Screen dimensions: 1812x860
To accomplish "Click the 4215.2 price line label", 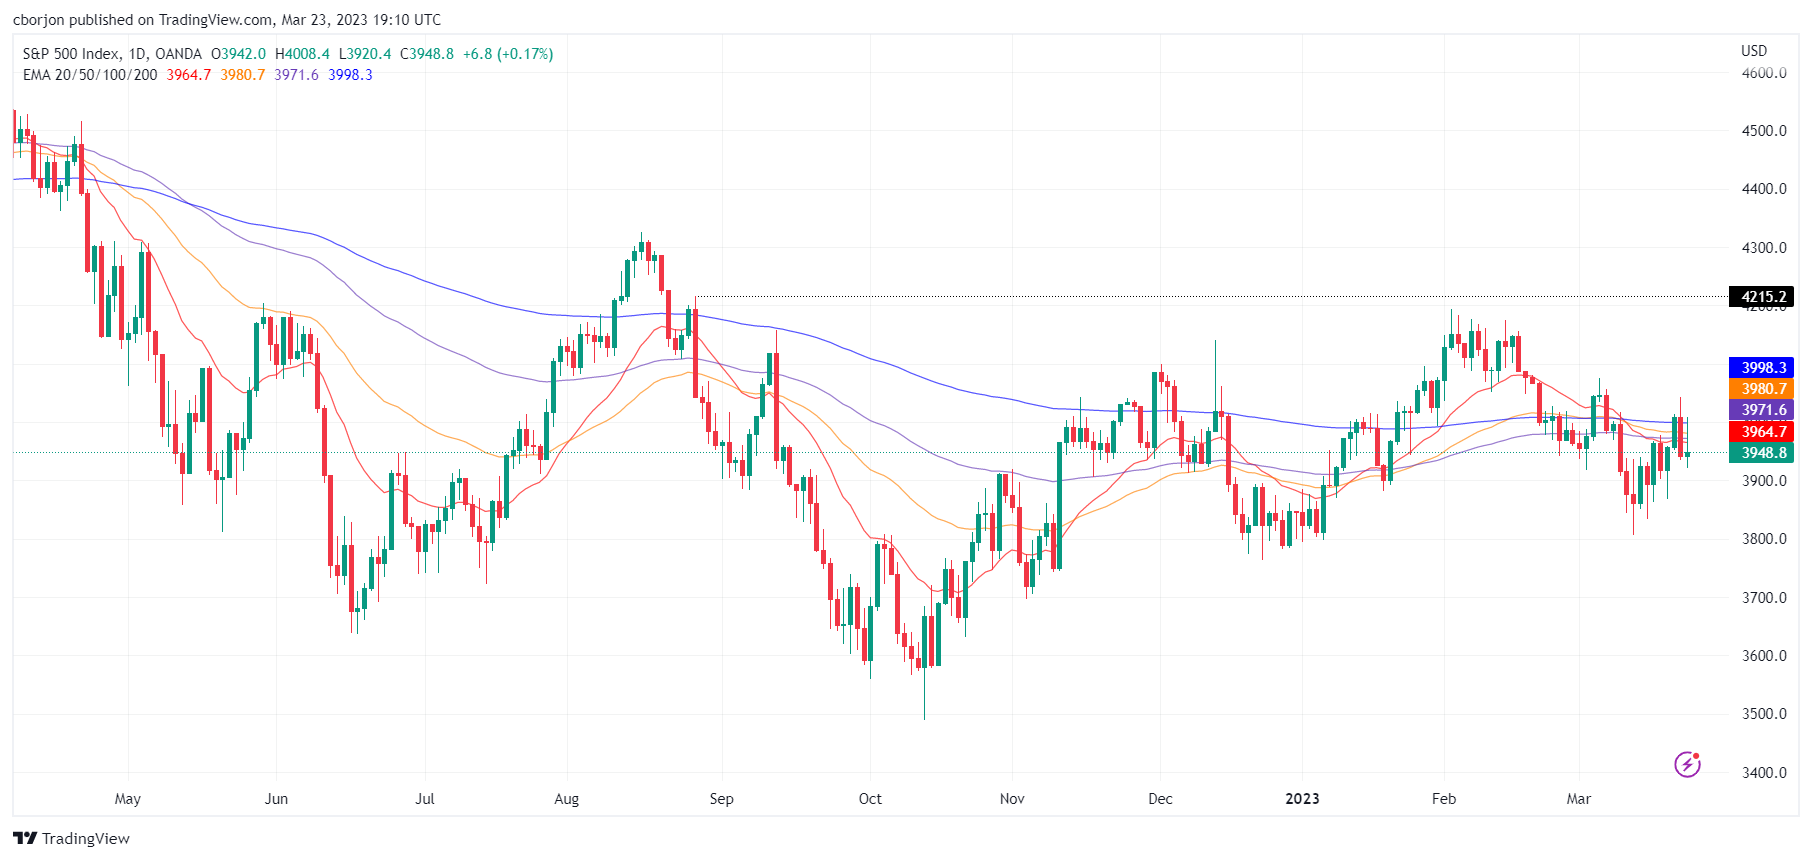I will click(x=1762, y=296).
